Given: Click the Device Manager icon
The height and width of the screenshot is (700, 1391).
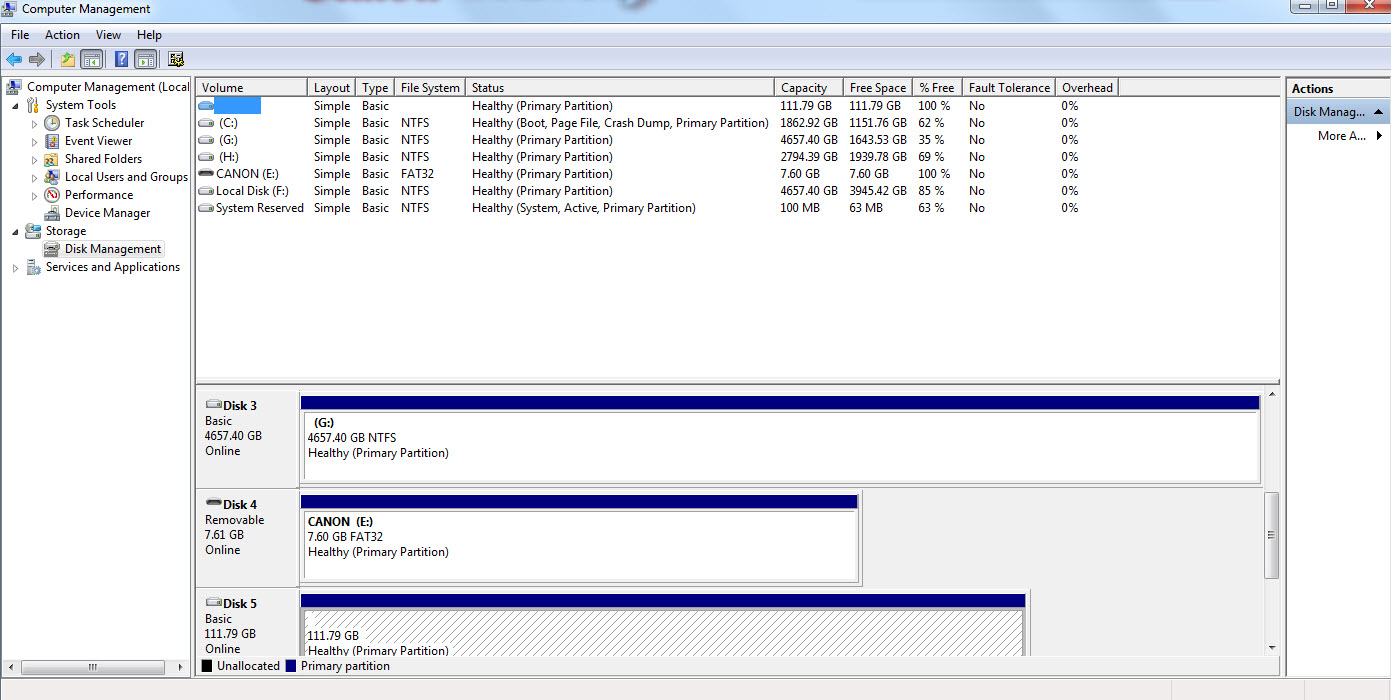Looking at the screenshot, I should tap(51, 212).
